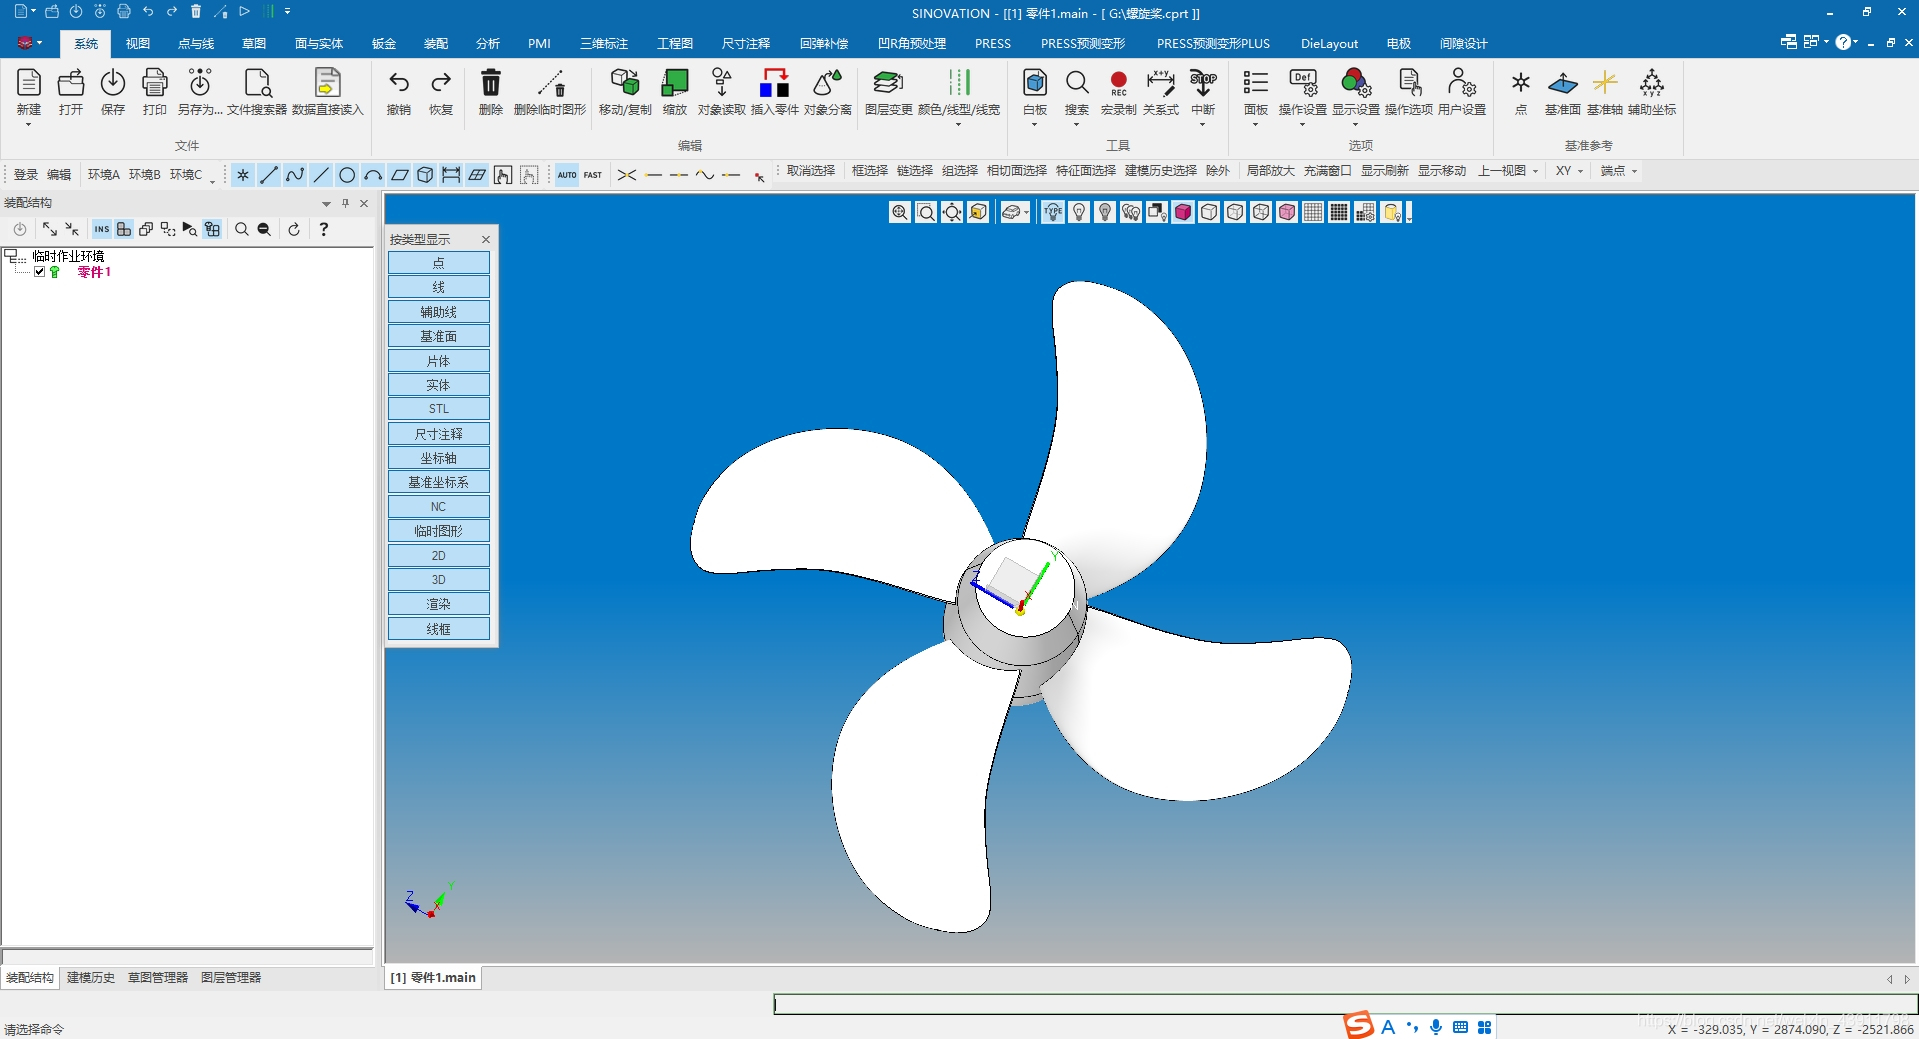Image resolution: width=1919 pixels, height=1039 pixels.
Task: Toggle AUTO snap mode
Action: coord(567,175)
